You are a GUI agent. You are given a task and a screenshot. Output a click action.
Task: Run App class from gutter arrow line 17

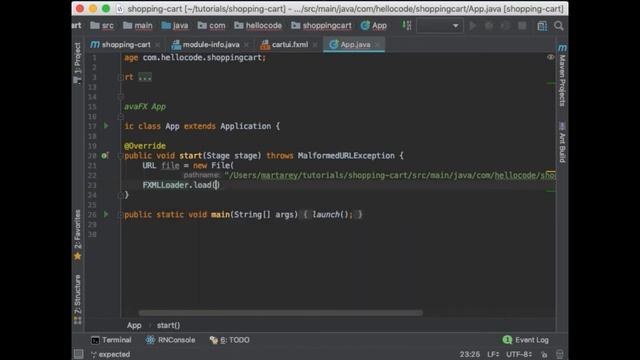tap(106, 126)
